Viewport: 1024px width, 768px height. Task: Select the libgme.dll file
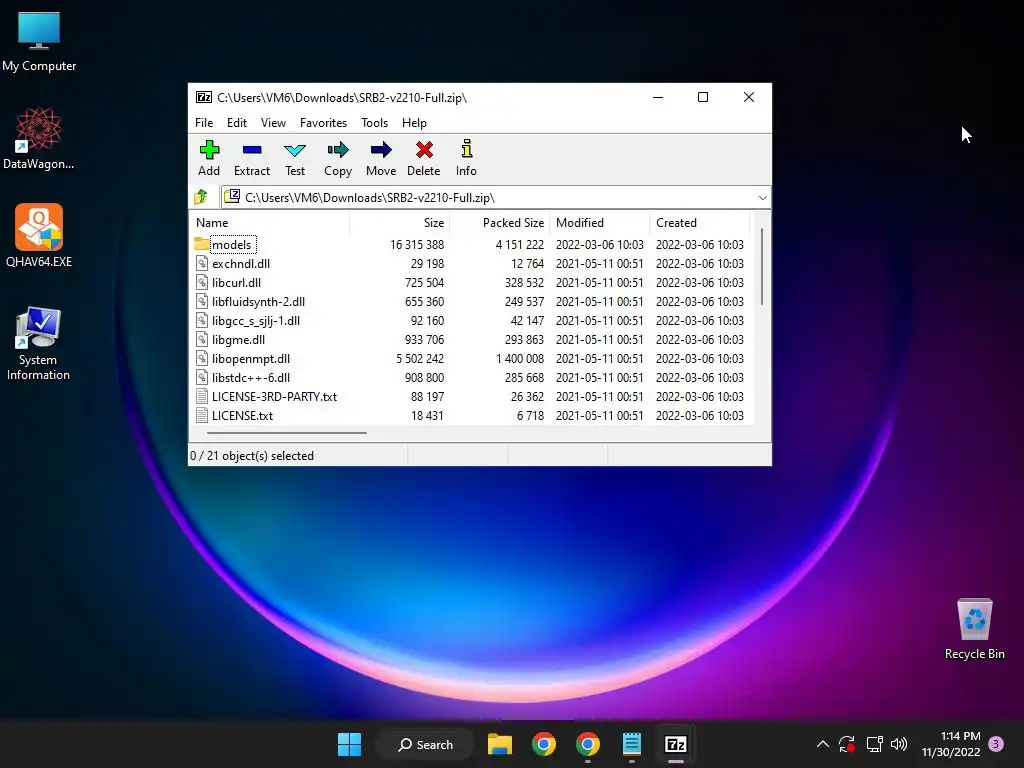pyautogui.click(x=472, y=339)
